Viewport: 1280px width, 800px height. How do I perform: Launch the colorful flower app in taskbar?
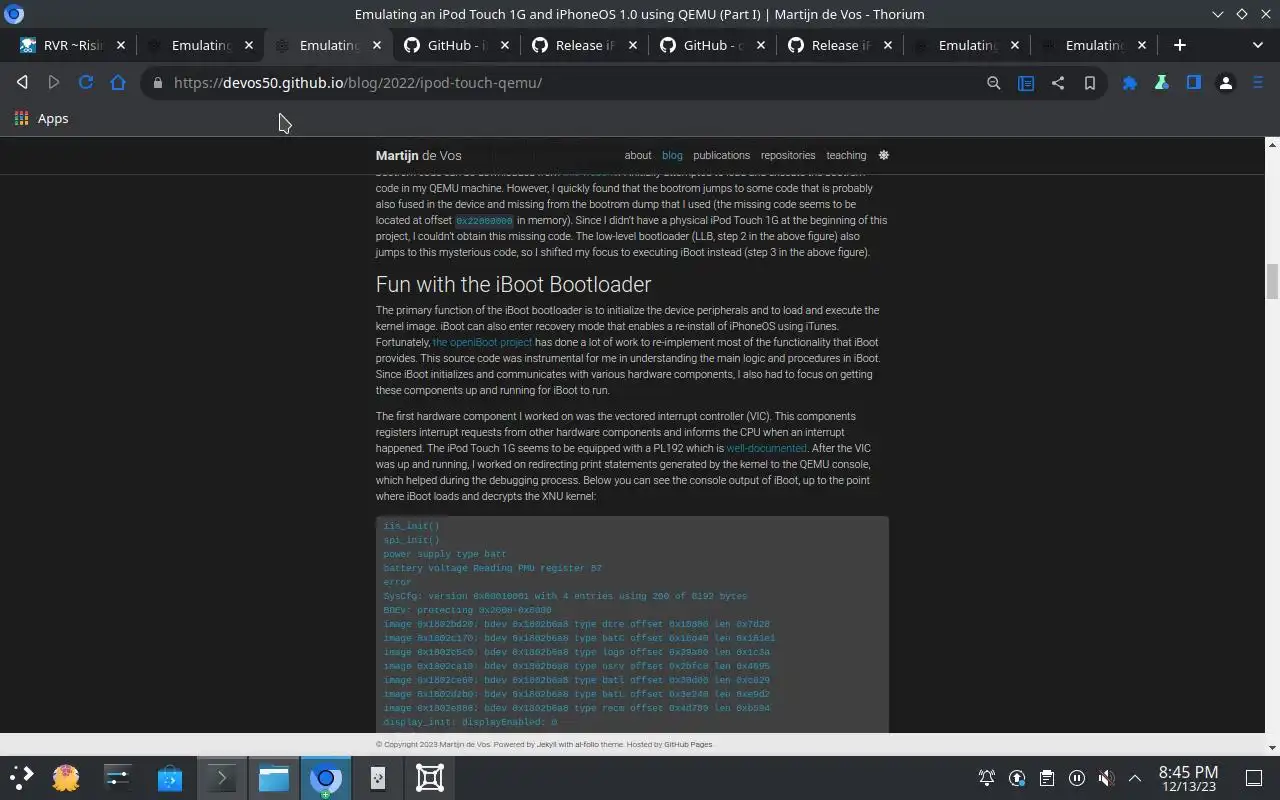pos(66,777)
